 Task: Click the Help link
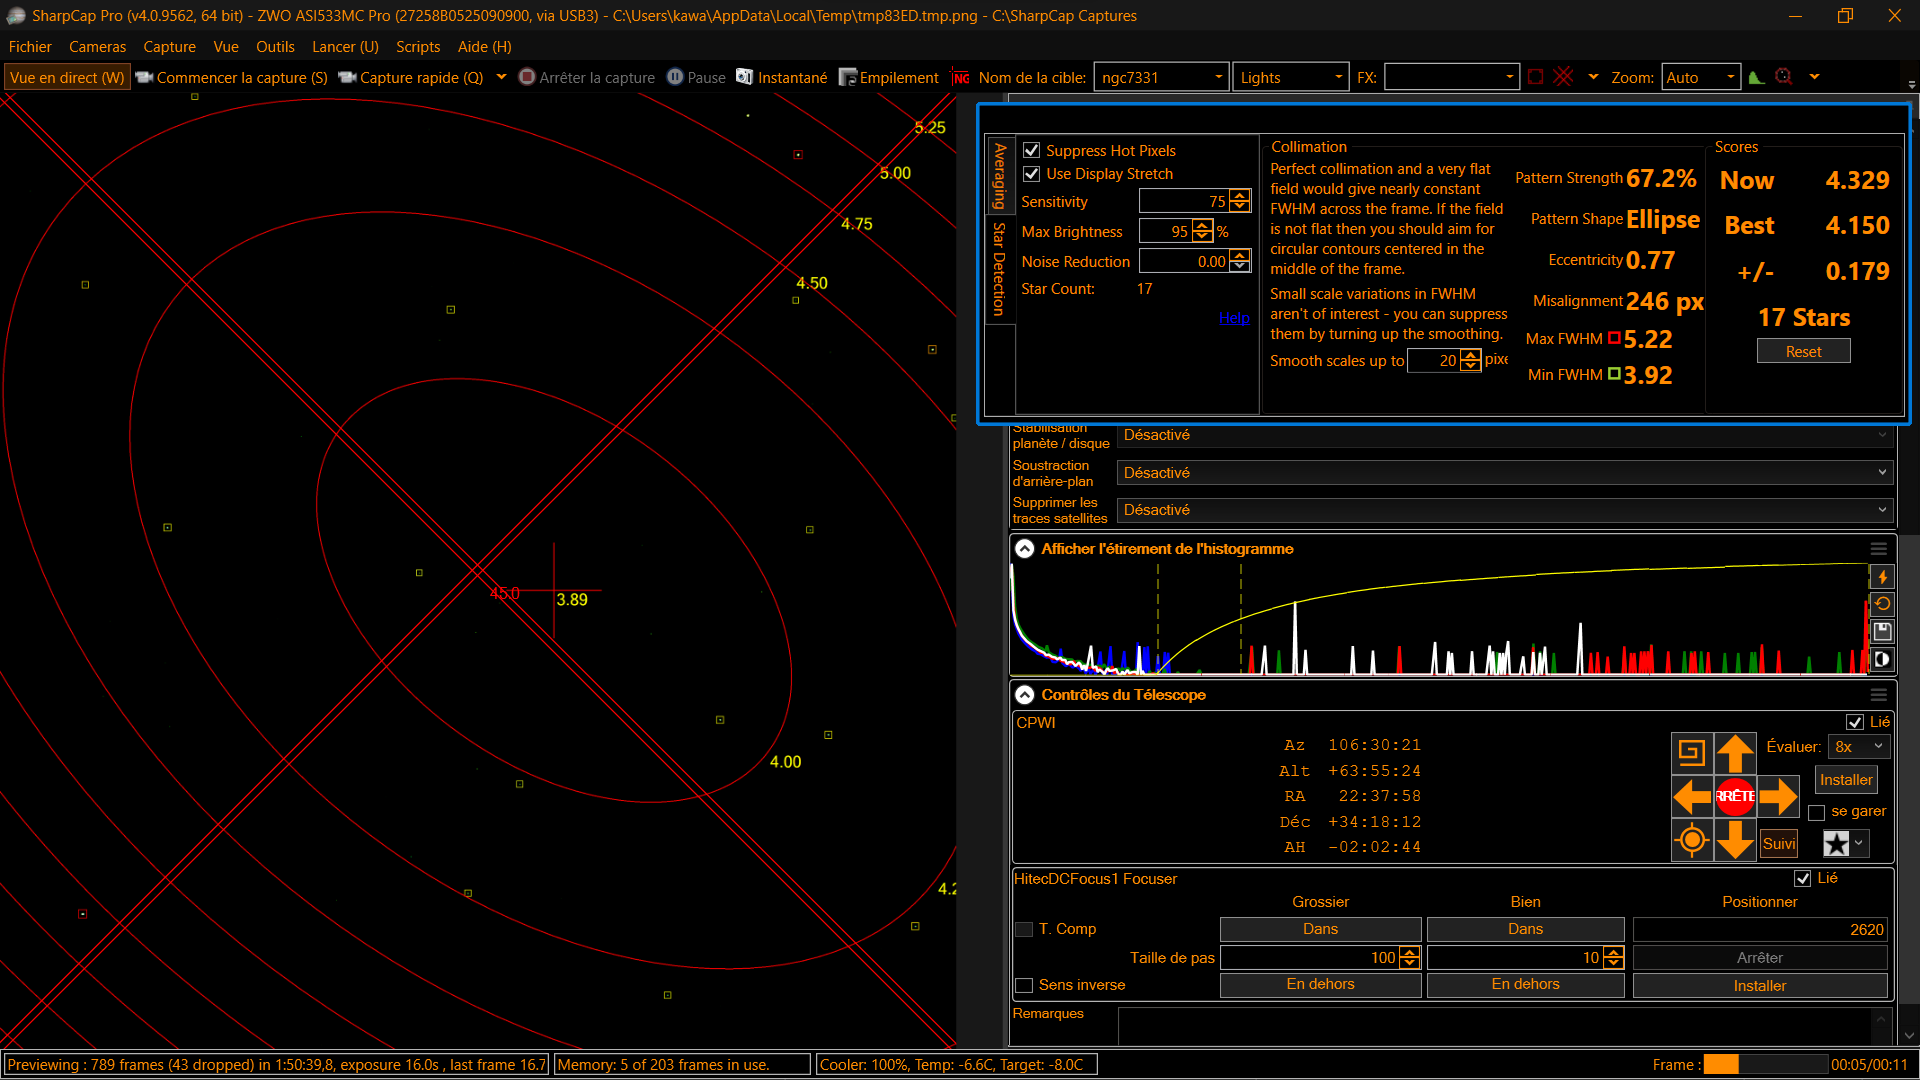click(x=1234, y=318)
